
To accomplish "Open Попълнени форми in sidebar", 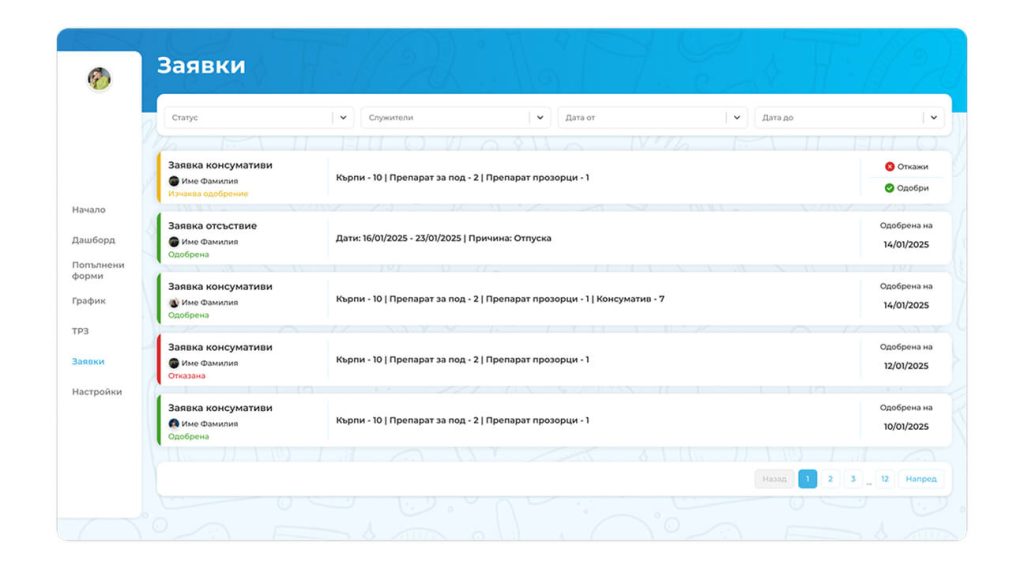I will pyautogui.click(x=98, y=270).
